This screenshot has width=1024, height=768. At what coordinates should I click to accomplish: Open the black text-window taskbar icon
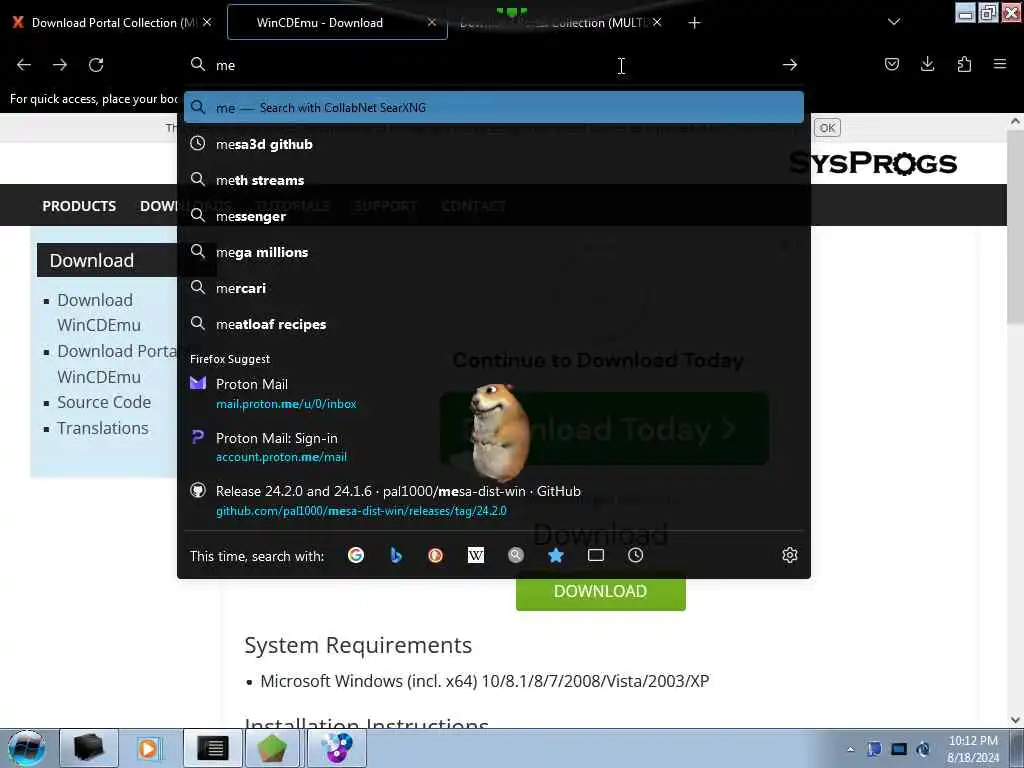[212, 748]
